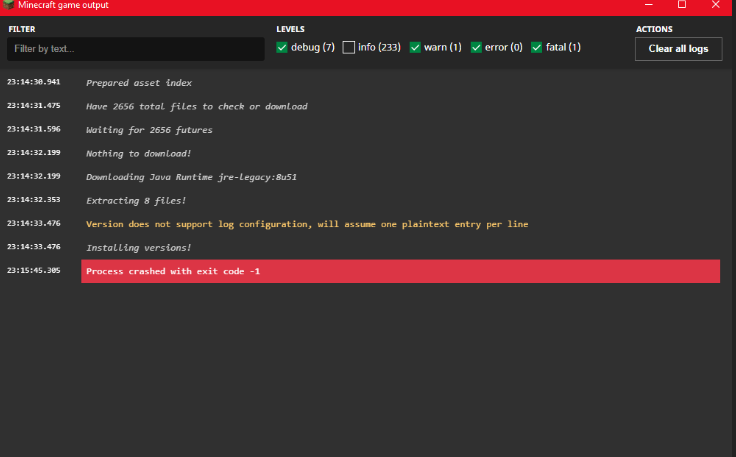Viewport: 736px width, 457px height.
Task: Focus the Filter by text input field
Action: click(136, 49)
